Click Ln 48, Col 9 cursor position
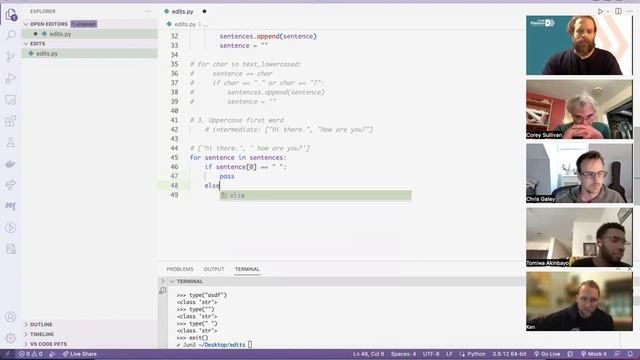Viewport: 640px width, 360px height. (368, 354)
